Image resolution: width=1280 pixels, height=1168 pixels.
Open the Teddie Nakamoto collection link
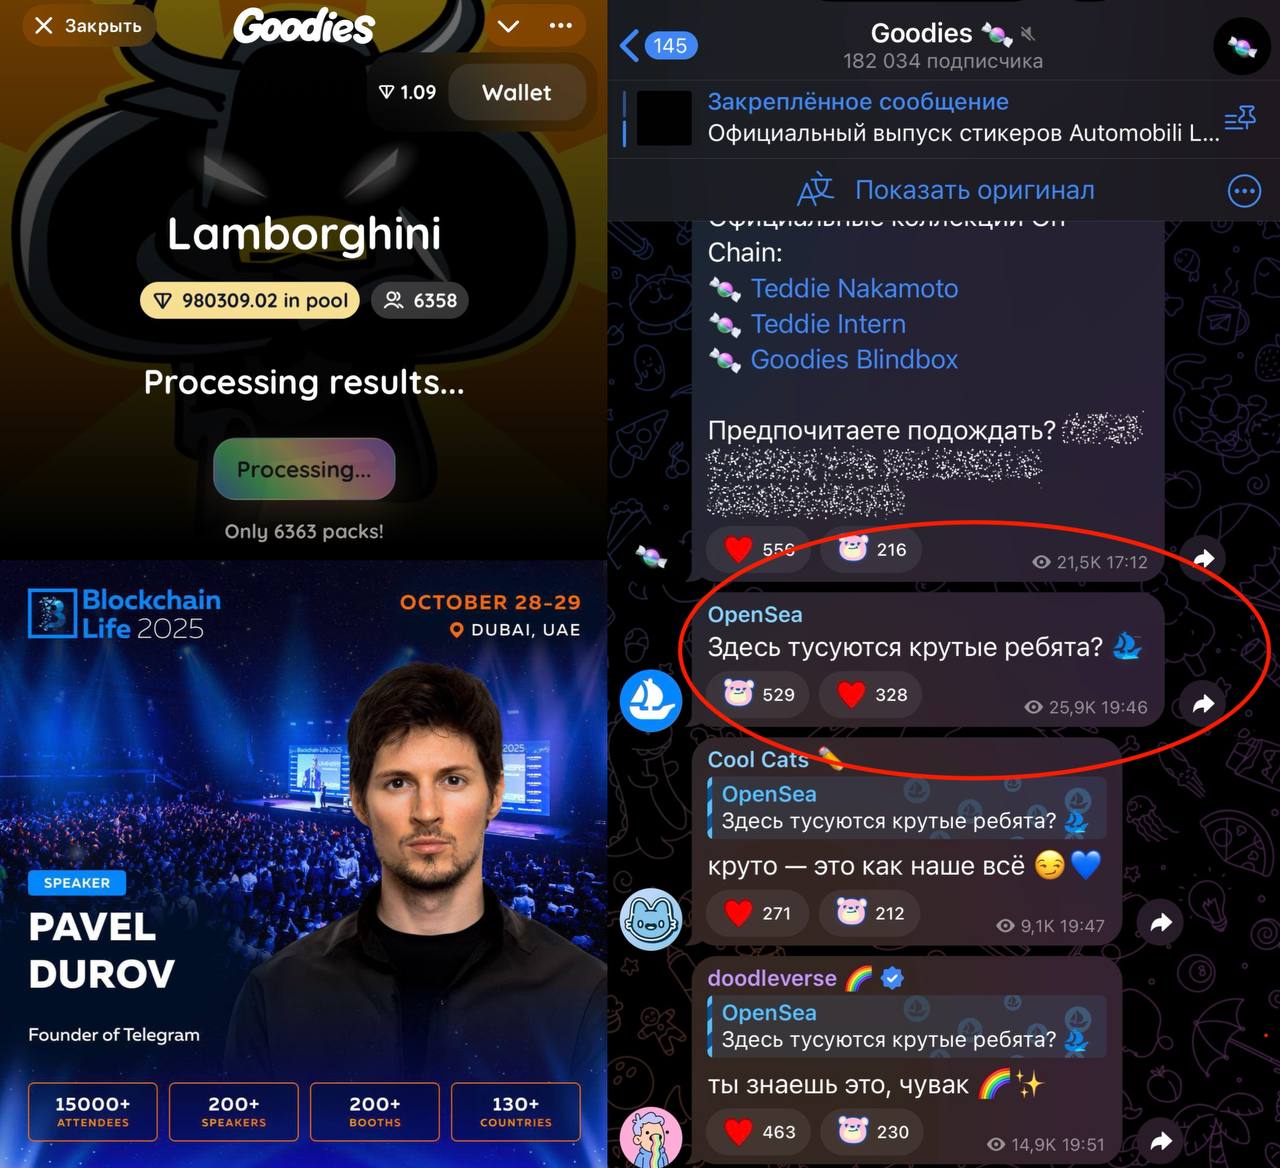(854, 289)
